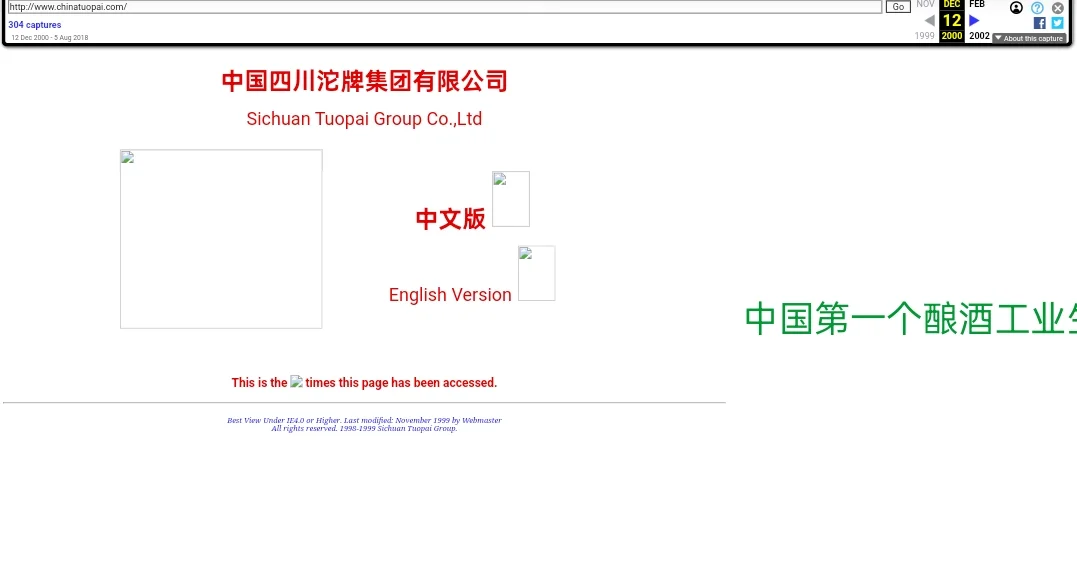Share capture on Facebook
Viewport: 1077px width, 565px height.
[1039, 23]
